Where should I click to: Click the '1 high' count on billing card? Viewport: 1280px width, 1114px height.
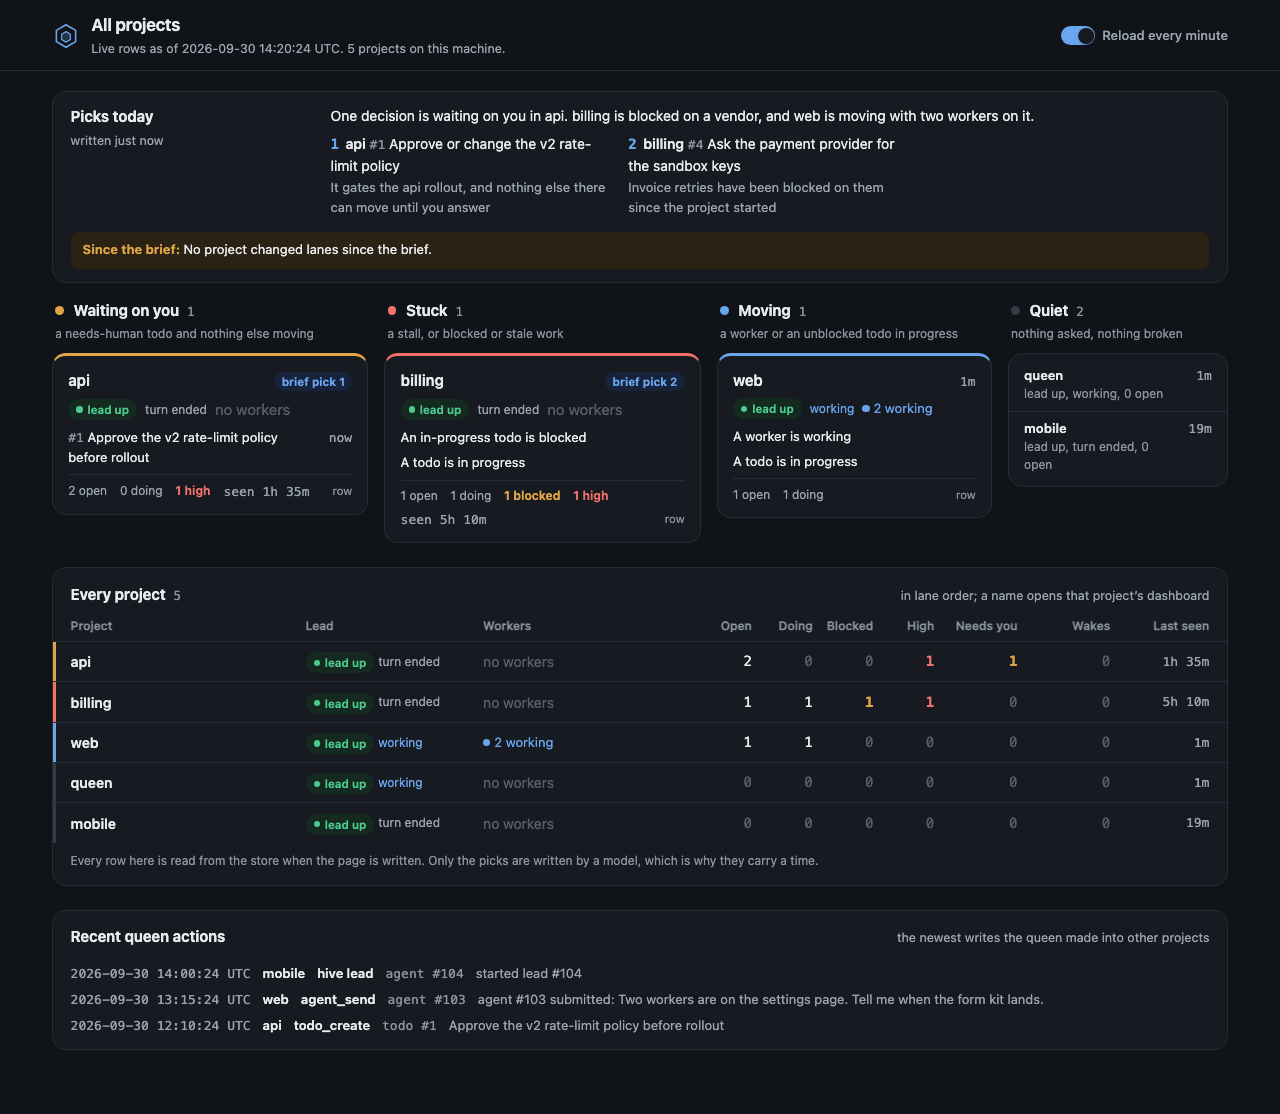(x=591, y=496)
